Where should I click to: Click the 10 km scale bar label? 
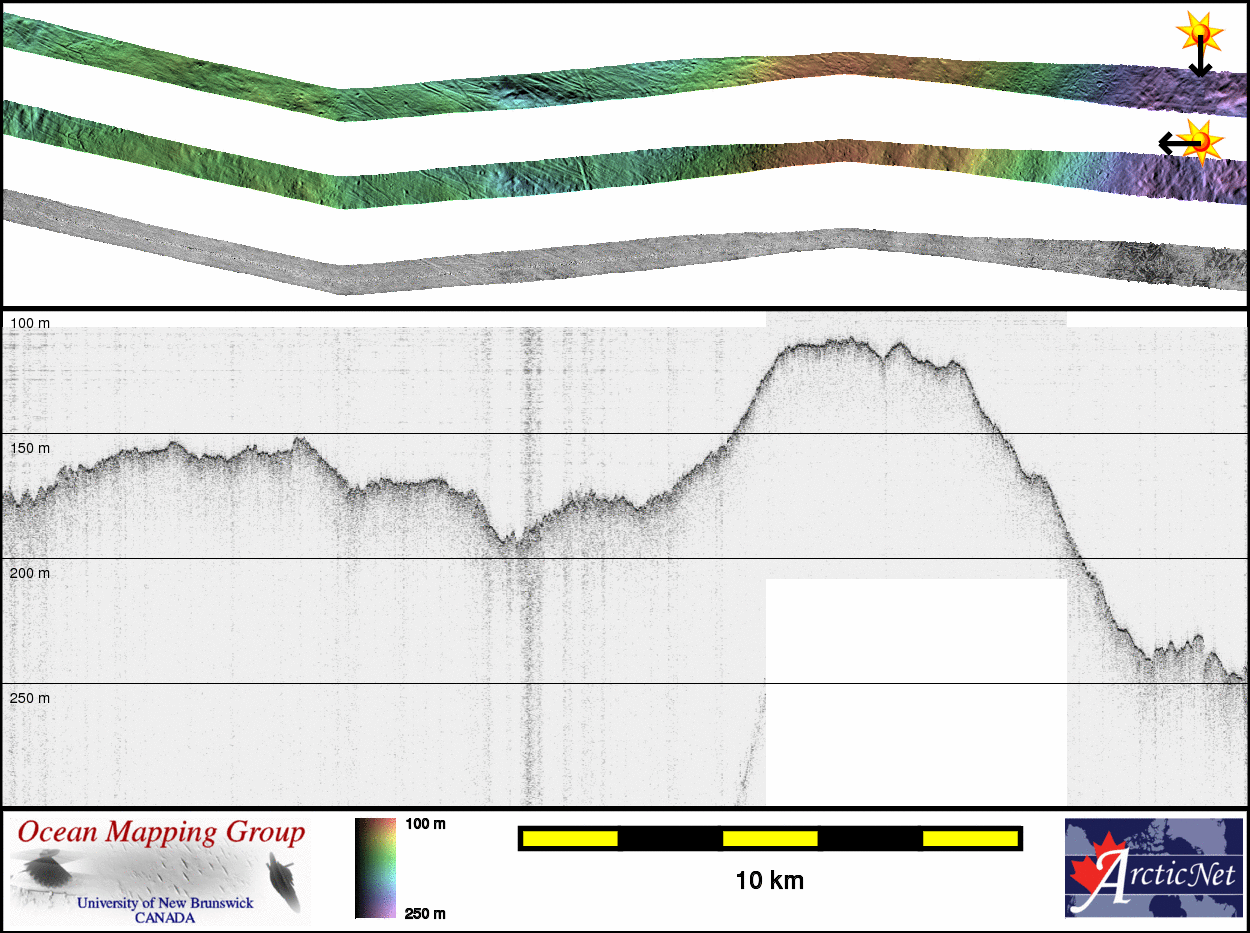[769, 881]
